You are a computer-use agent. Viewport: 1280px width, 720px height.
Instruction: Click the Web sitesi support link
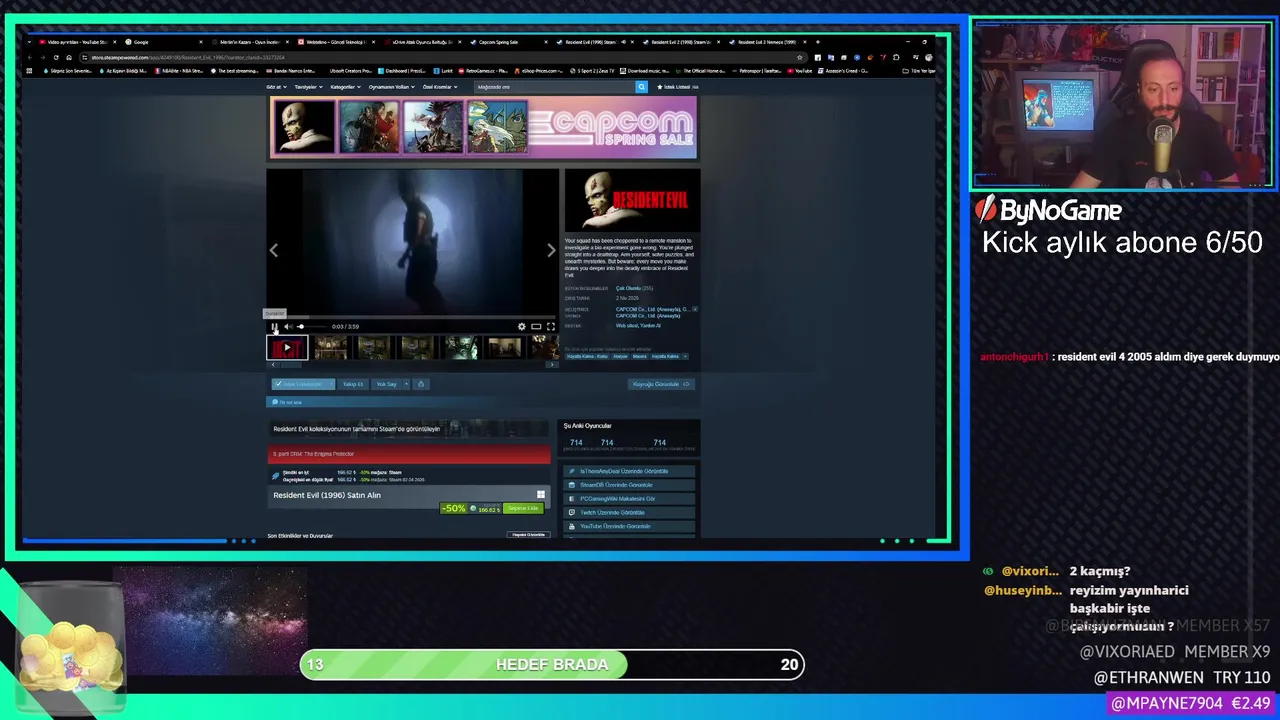click(626, 325)
